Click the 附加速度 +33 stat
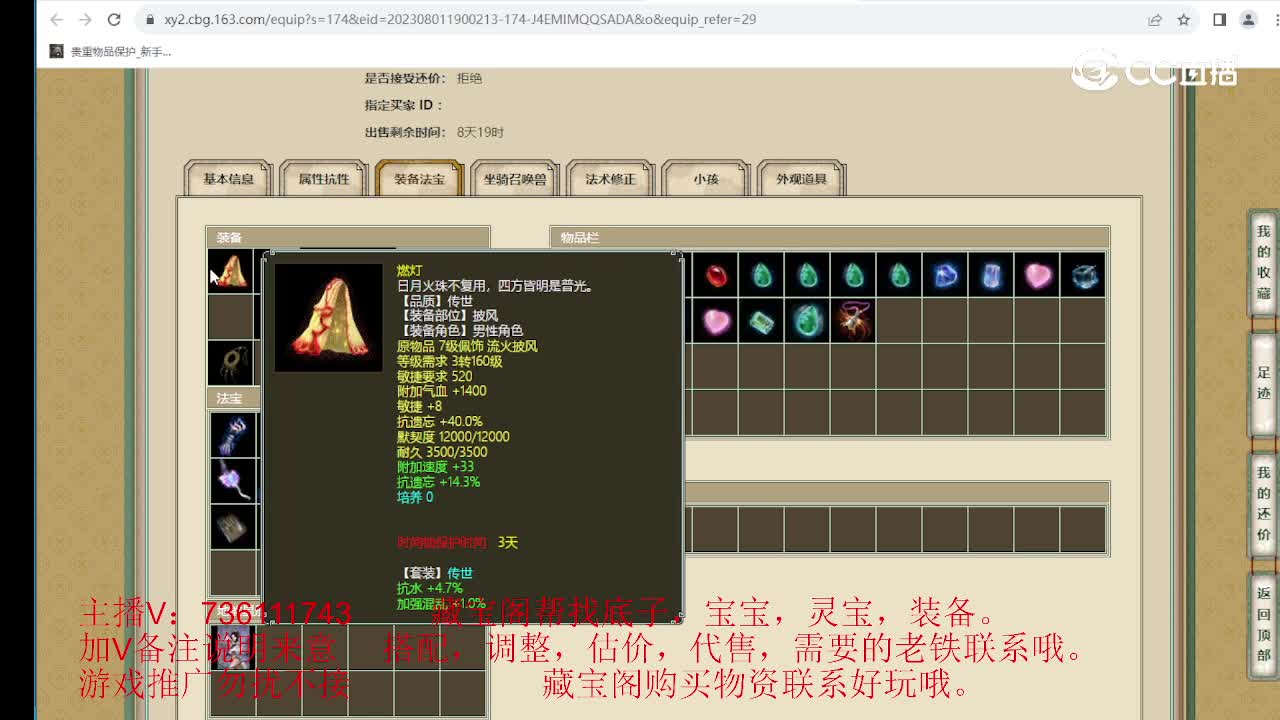1280x720 pixels. pos(435,467)
